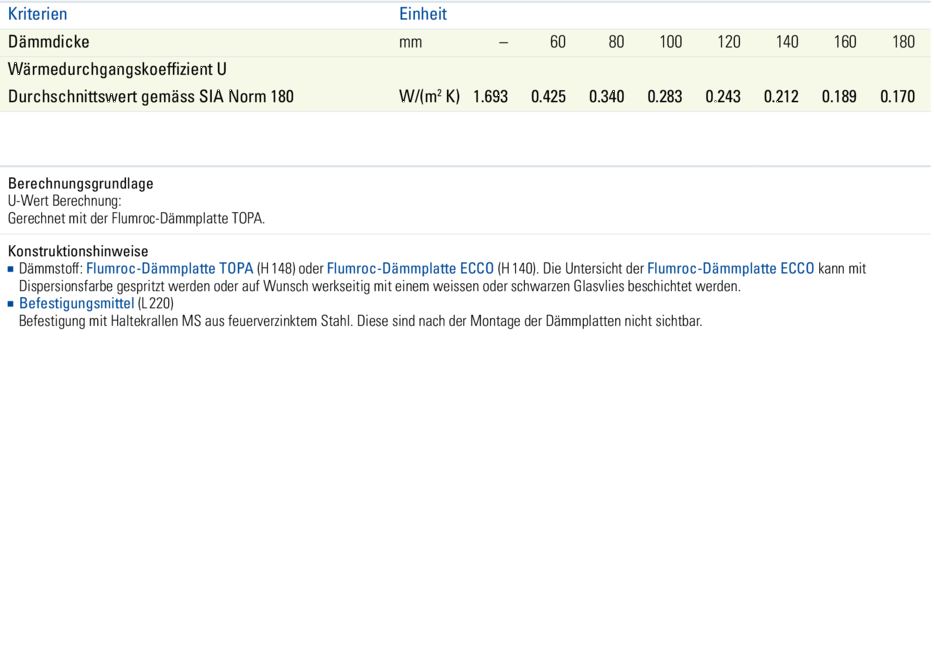Open the Flumroc-Dämmplatte TOPA link
The height and width of the screenshot is (670, 934).
[169, 269]
